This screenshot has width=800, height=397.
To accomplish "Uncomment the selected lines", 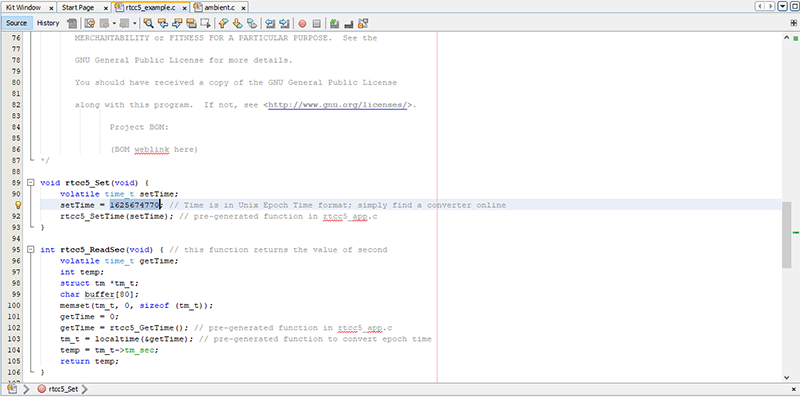I will pyautogui.click(x=349, y=23).
